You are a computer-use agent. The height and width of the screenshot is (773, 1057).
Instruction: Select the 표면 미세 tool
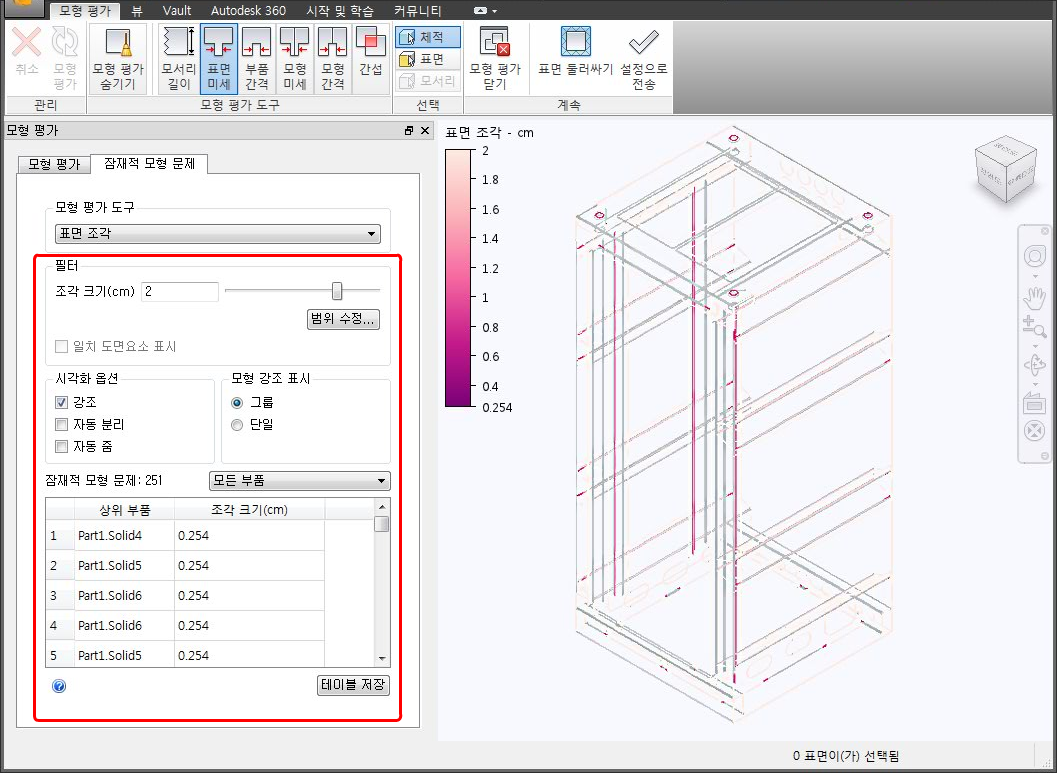point(218,59)
